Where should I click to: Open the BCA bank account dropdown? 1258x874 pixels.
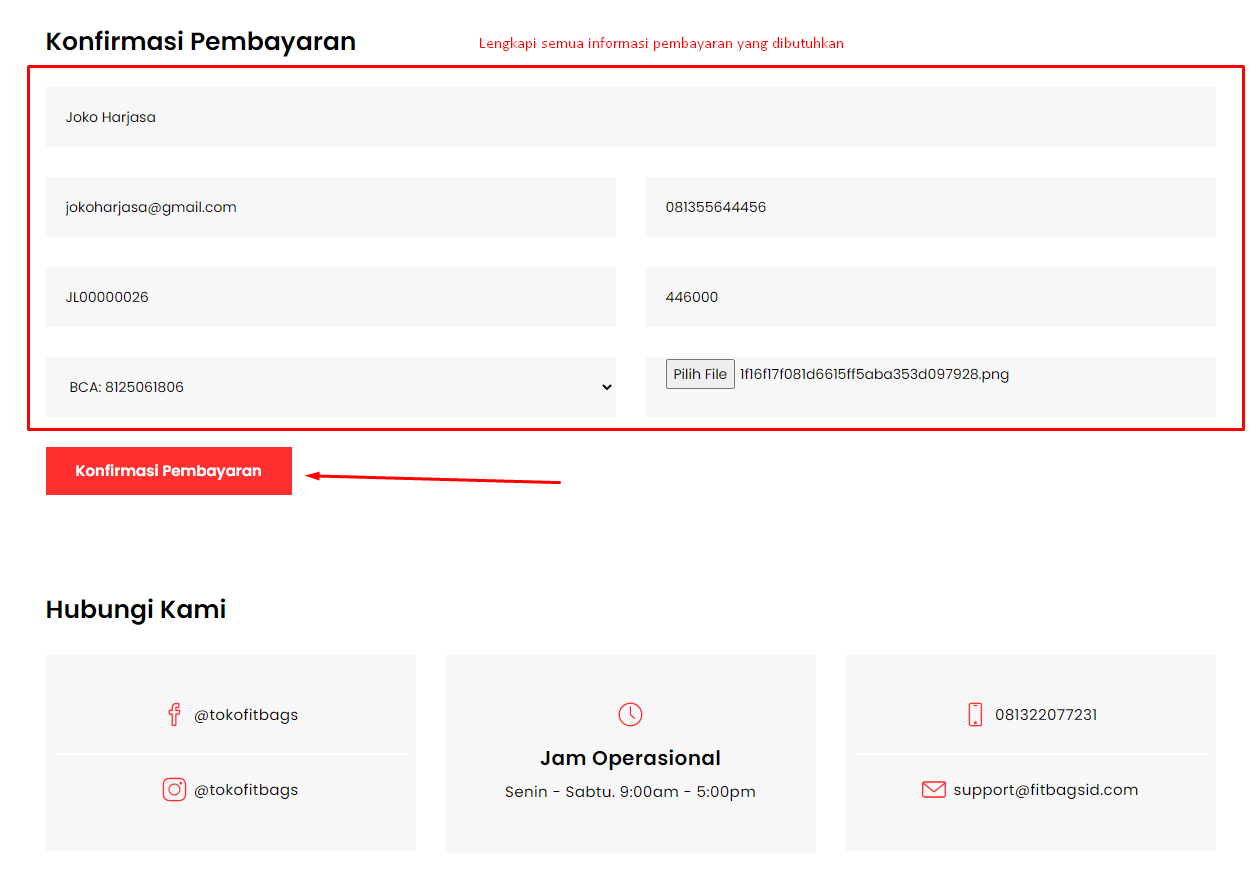tap(330, 387)
